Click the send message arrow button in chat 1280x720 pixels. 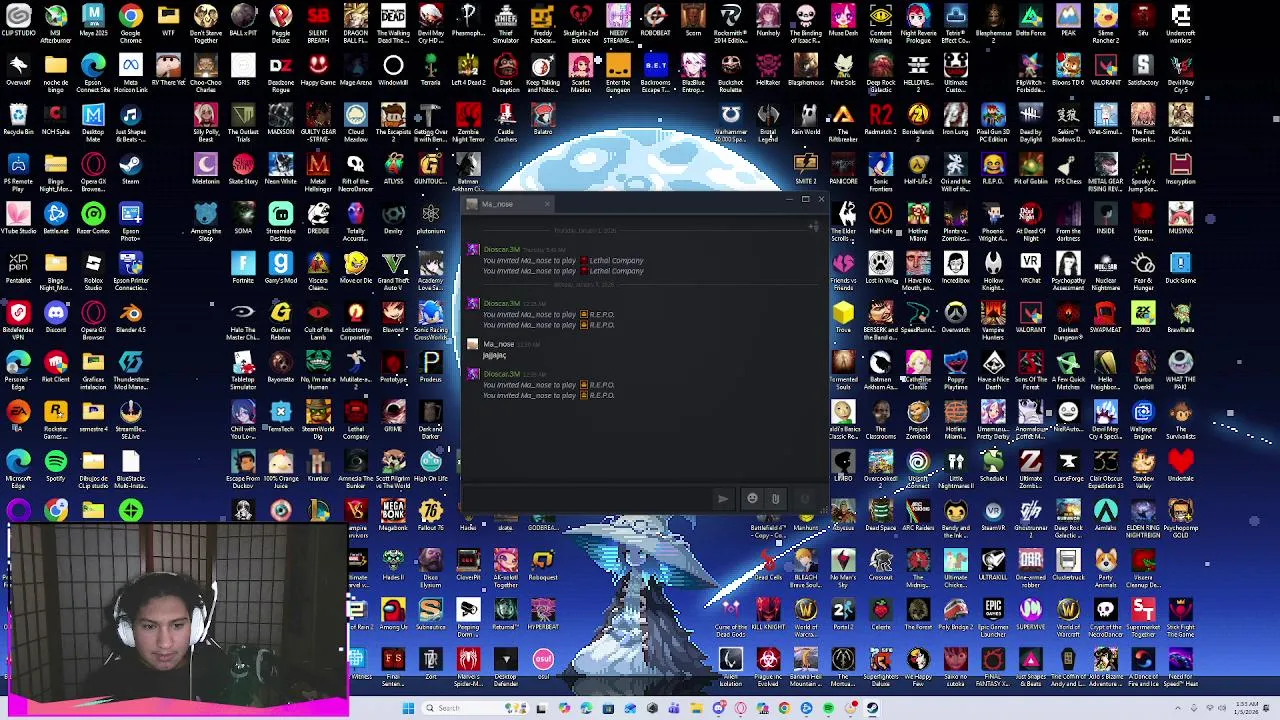[723, 498]
